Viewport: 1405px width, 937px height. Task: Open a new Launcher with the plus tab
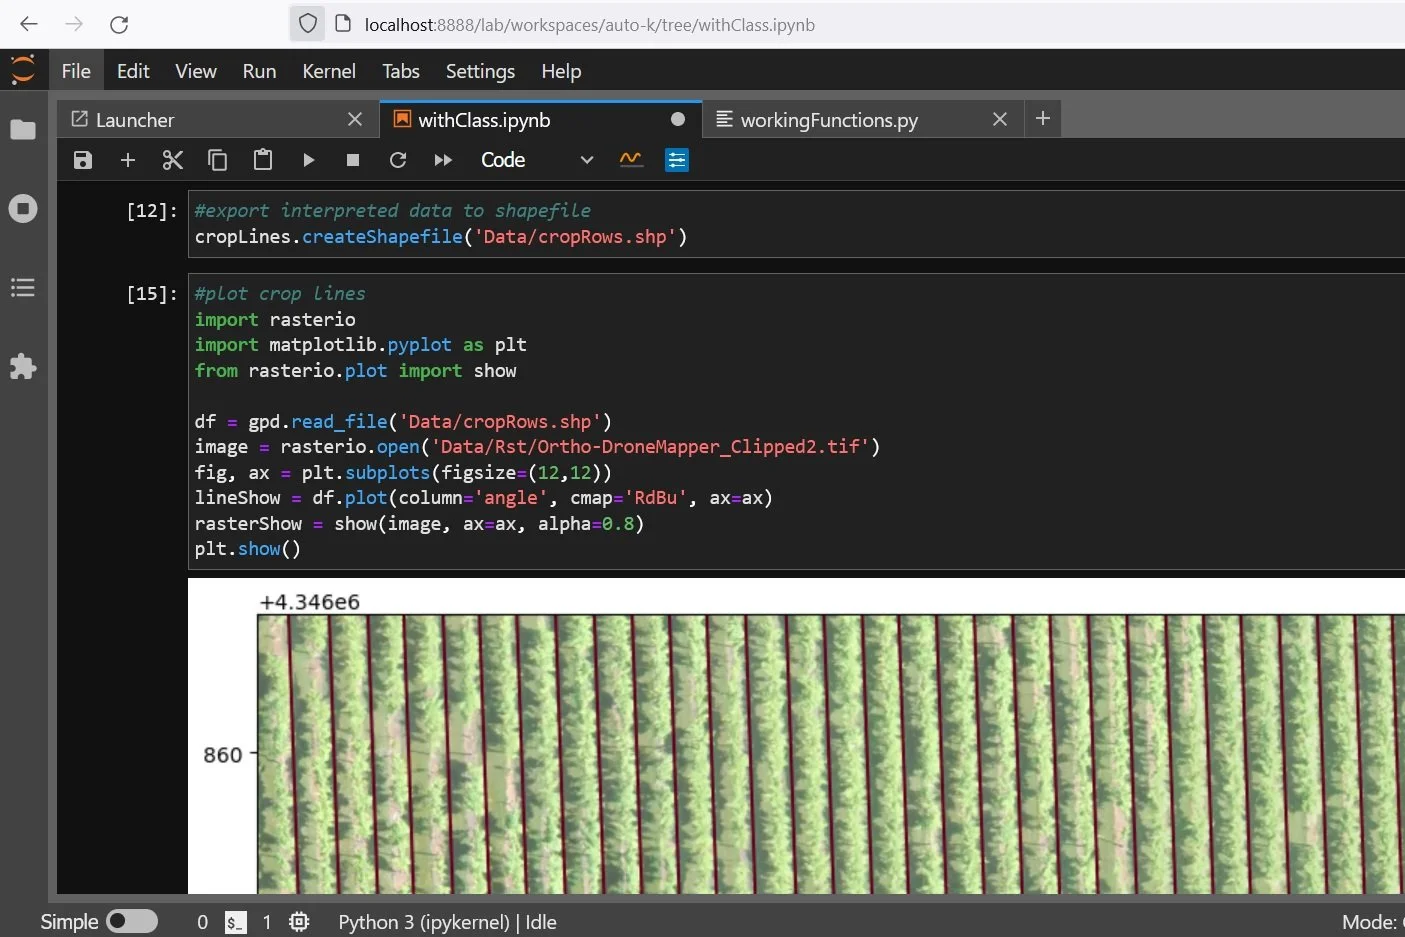click(1043, 119)
